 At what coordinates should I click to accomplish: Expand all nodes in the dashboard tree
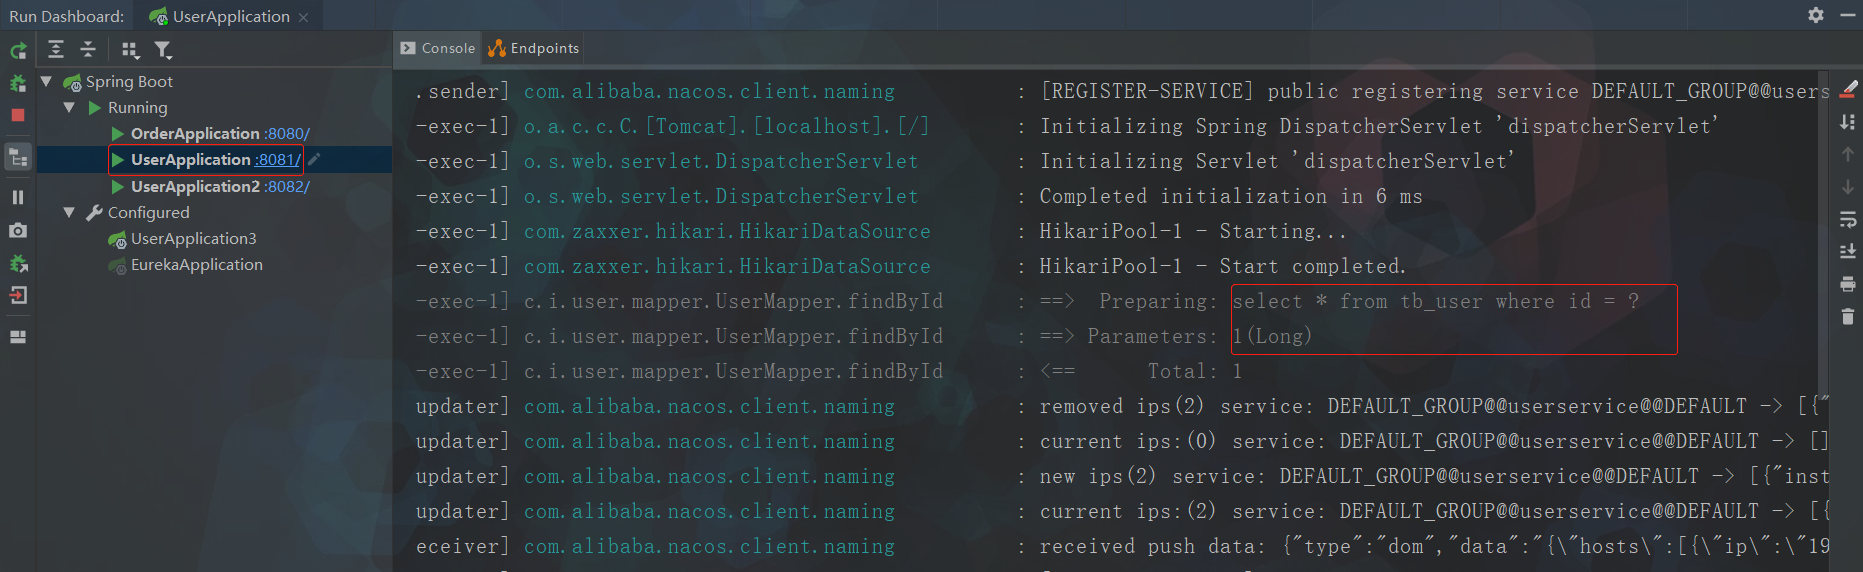coord(56,49)
